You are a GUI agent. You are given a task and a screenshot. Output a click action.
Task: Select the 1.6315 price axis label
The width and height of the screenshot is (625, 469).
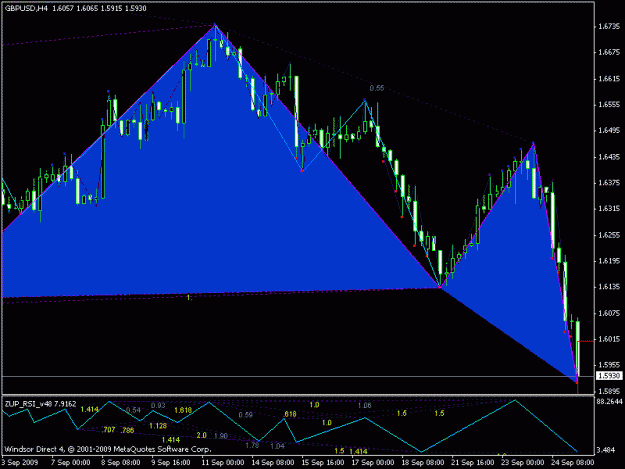tap(609, 209)
